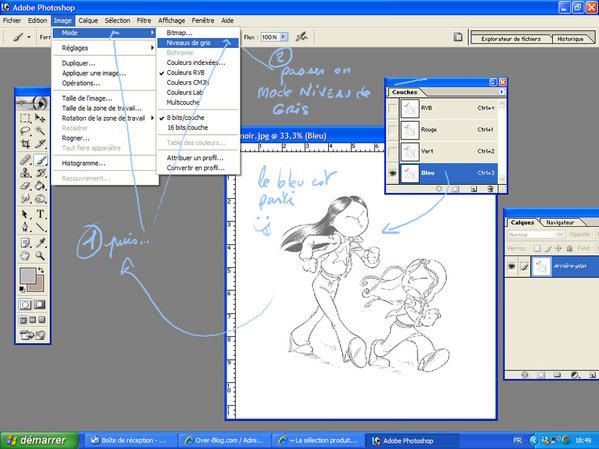
Task: Reset default colors small icon
Action: 23,289
